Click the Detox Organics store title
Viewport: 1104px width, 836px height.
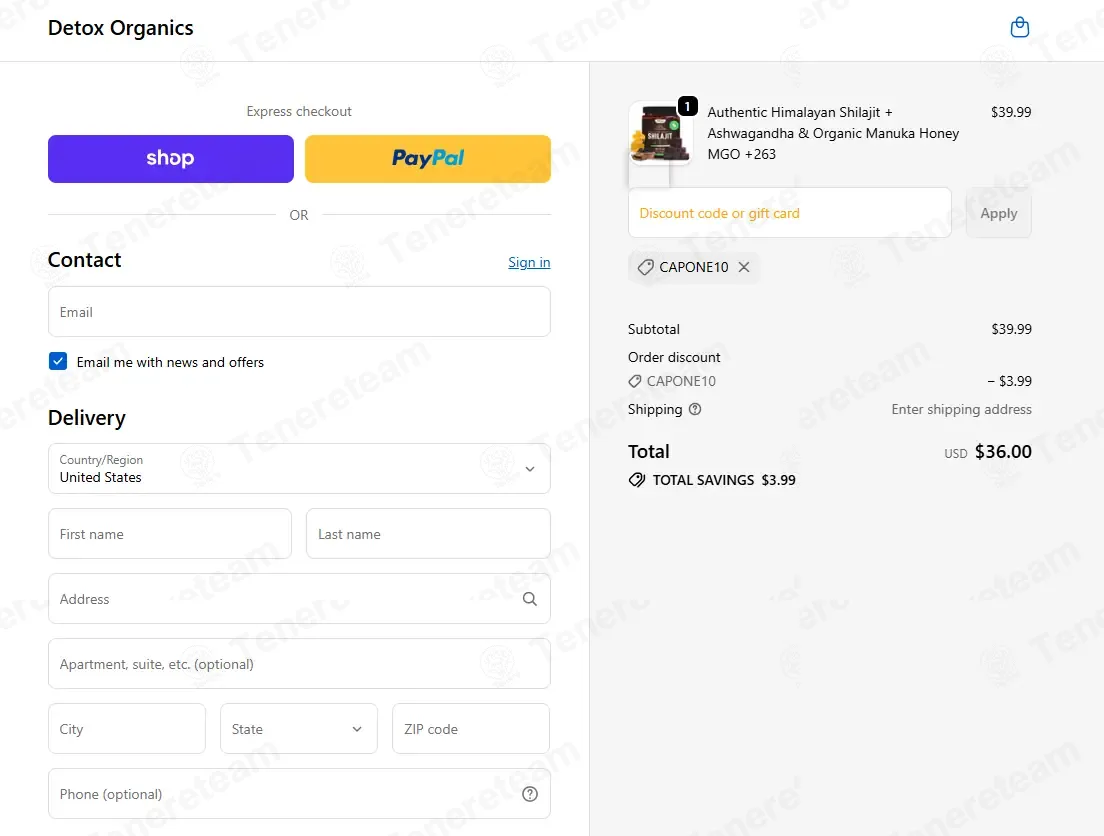pyautogui.click(x=120, y=28)
